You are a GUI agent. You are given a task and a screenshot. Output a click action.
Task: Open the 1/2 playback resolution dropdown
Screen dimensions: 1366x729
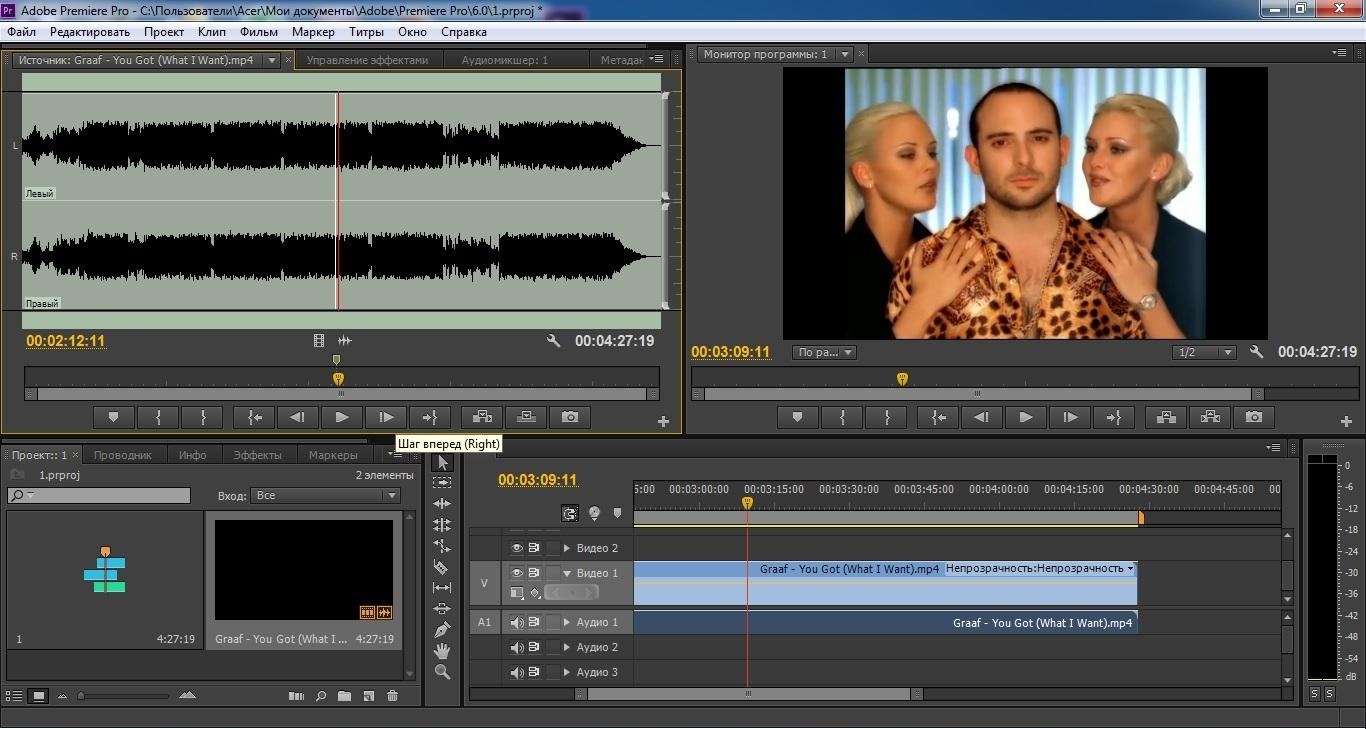[x=1204, y=352]
